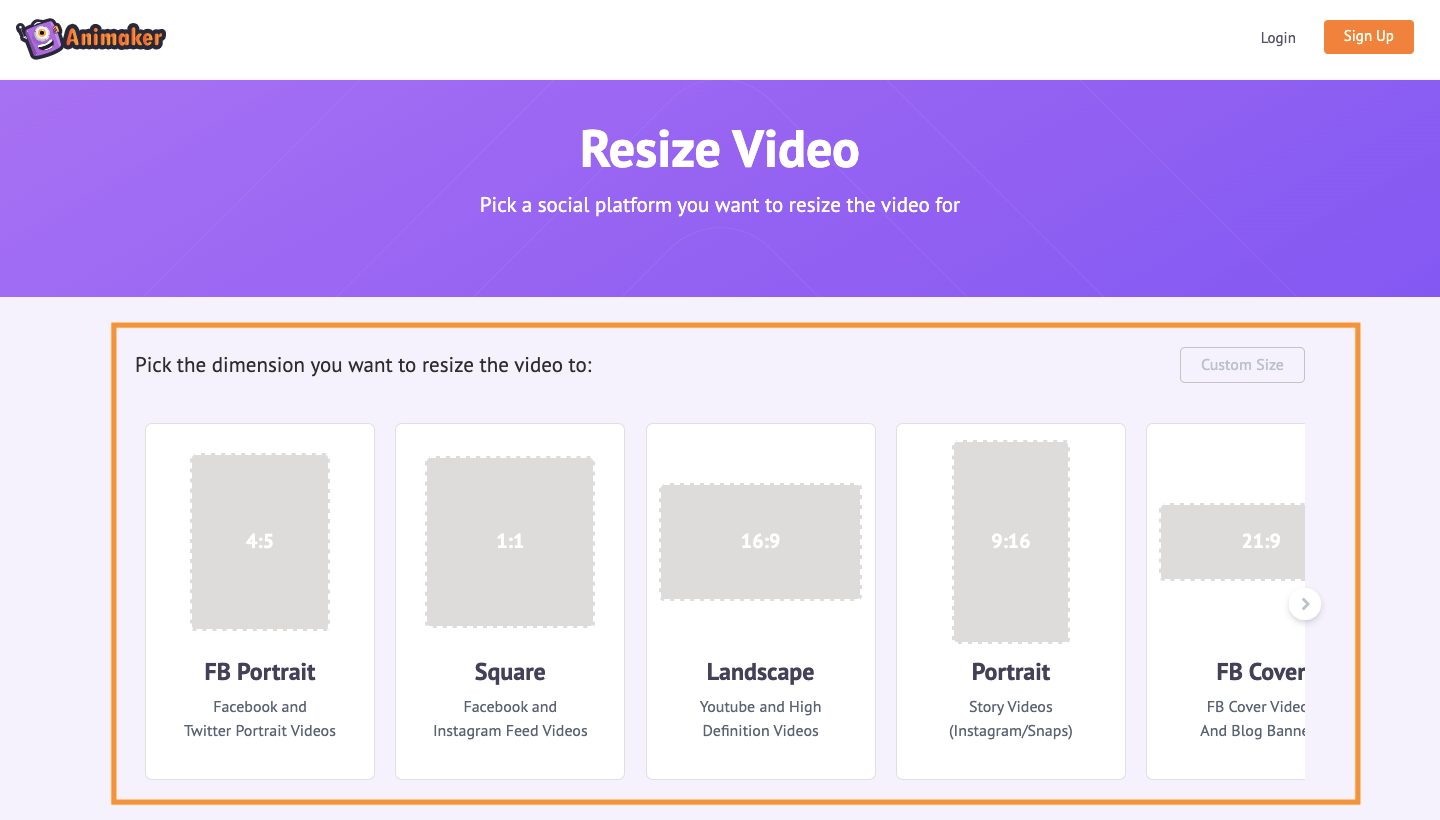Viewport: 1440px width, 820px height.
Task: Pick the 16:9 ratio preview
Action: click(760, 541)
